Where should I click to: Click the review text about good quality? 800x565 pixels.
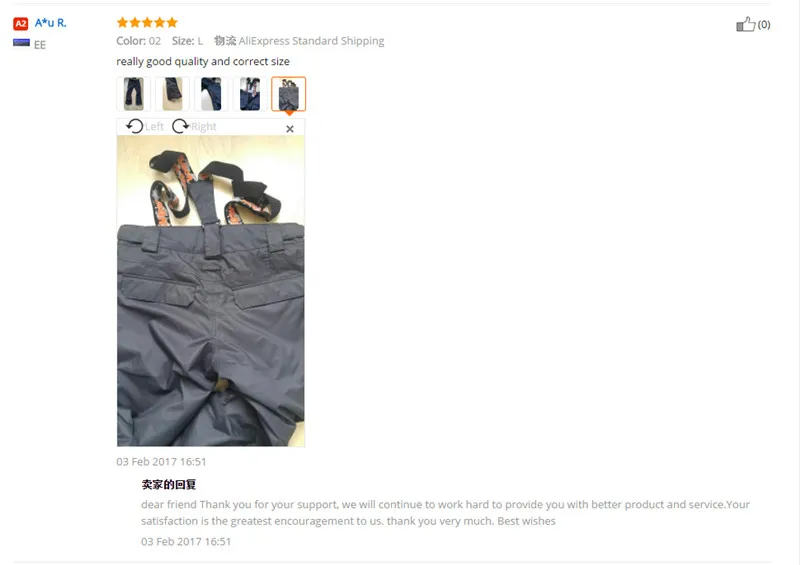203,62
